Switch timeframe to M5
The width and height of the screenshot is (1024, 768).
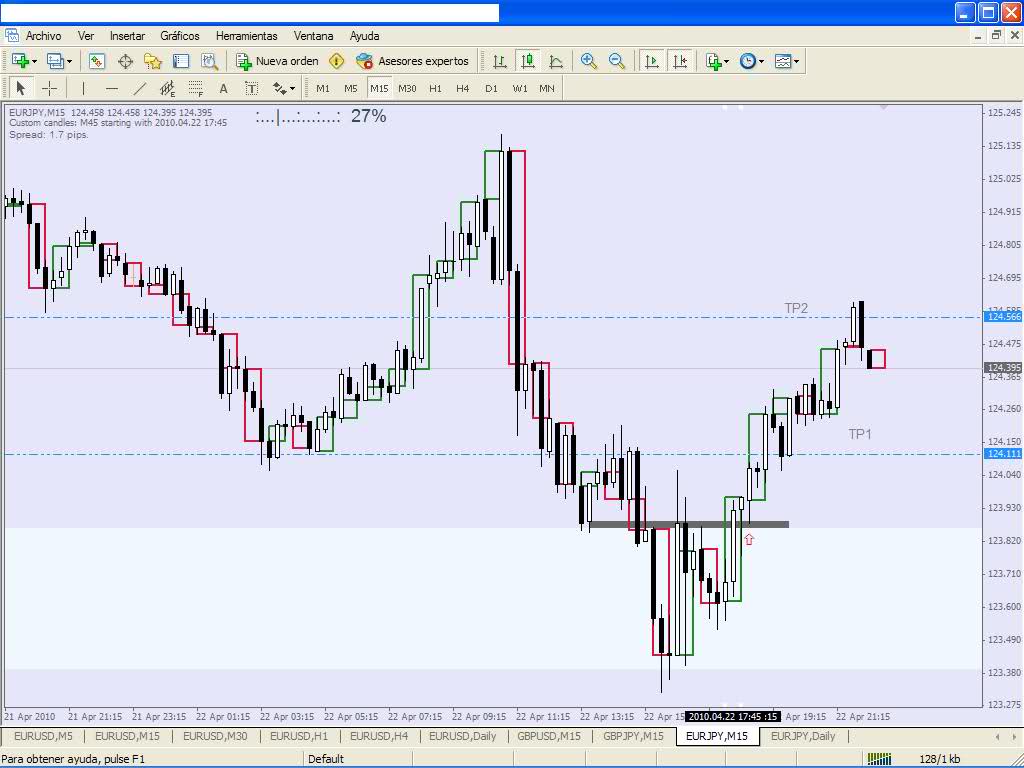[351, 88]
